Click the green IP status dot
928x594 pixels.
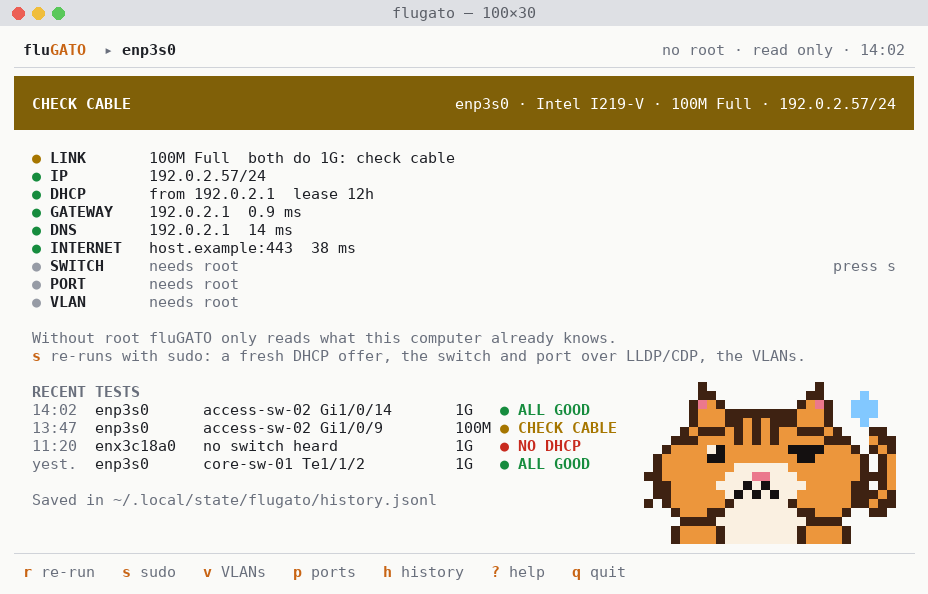point(37,177)
